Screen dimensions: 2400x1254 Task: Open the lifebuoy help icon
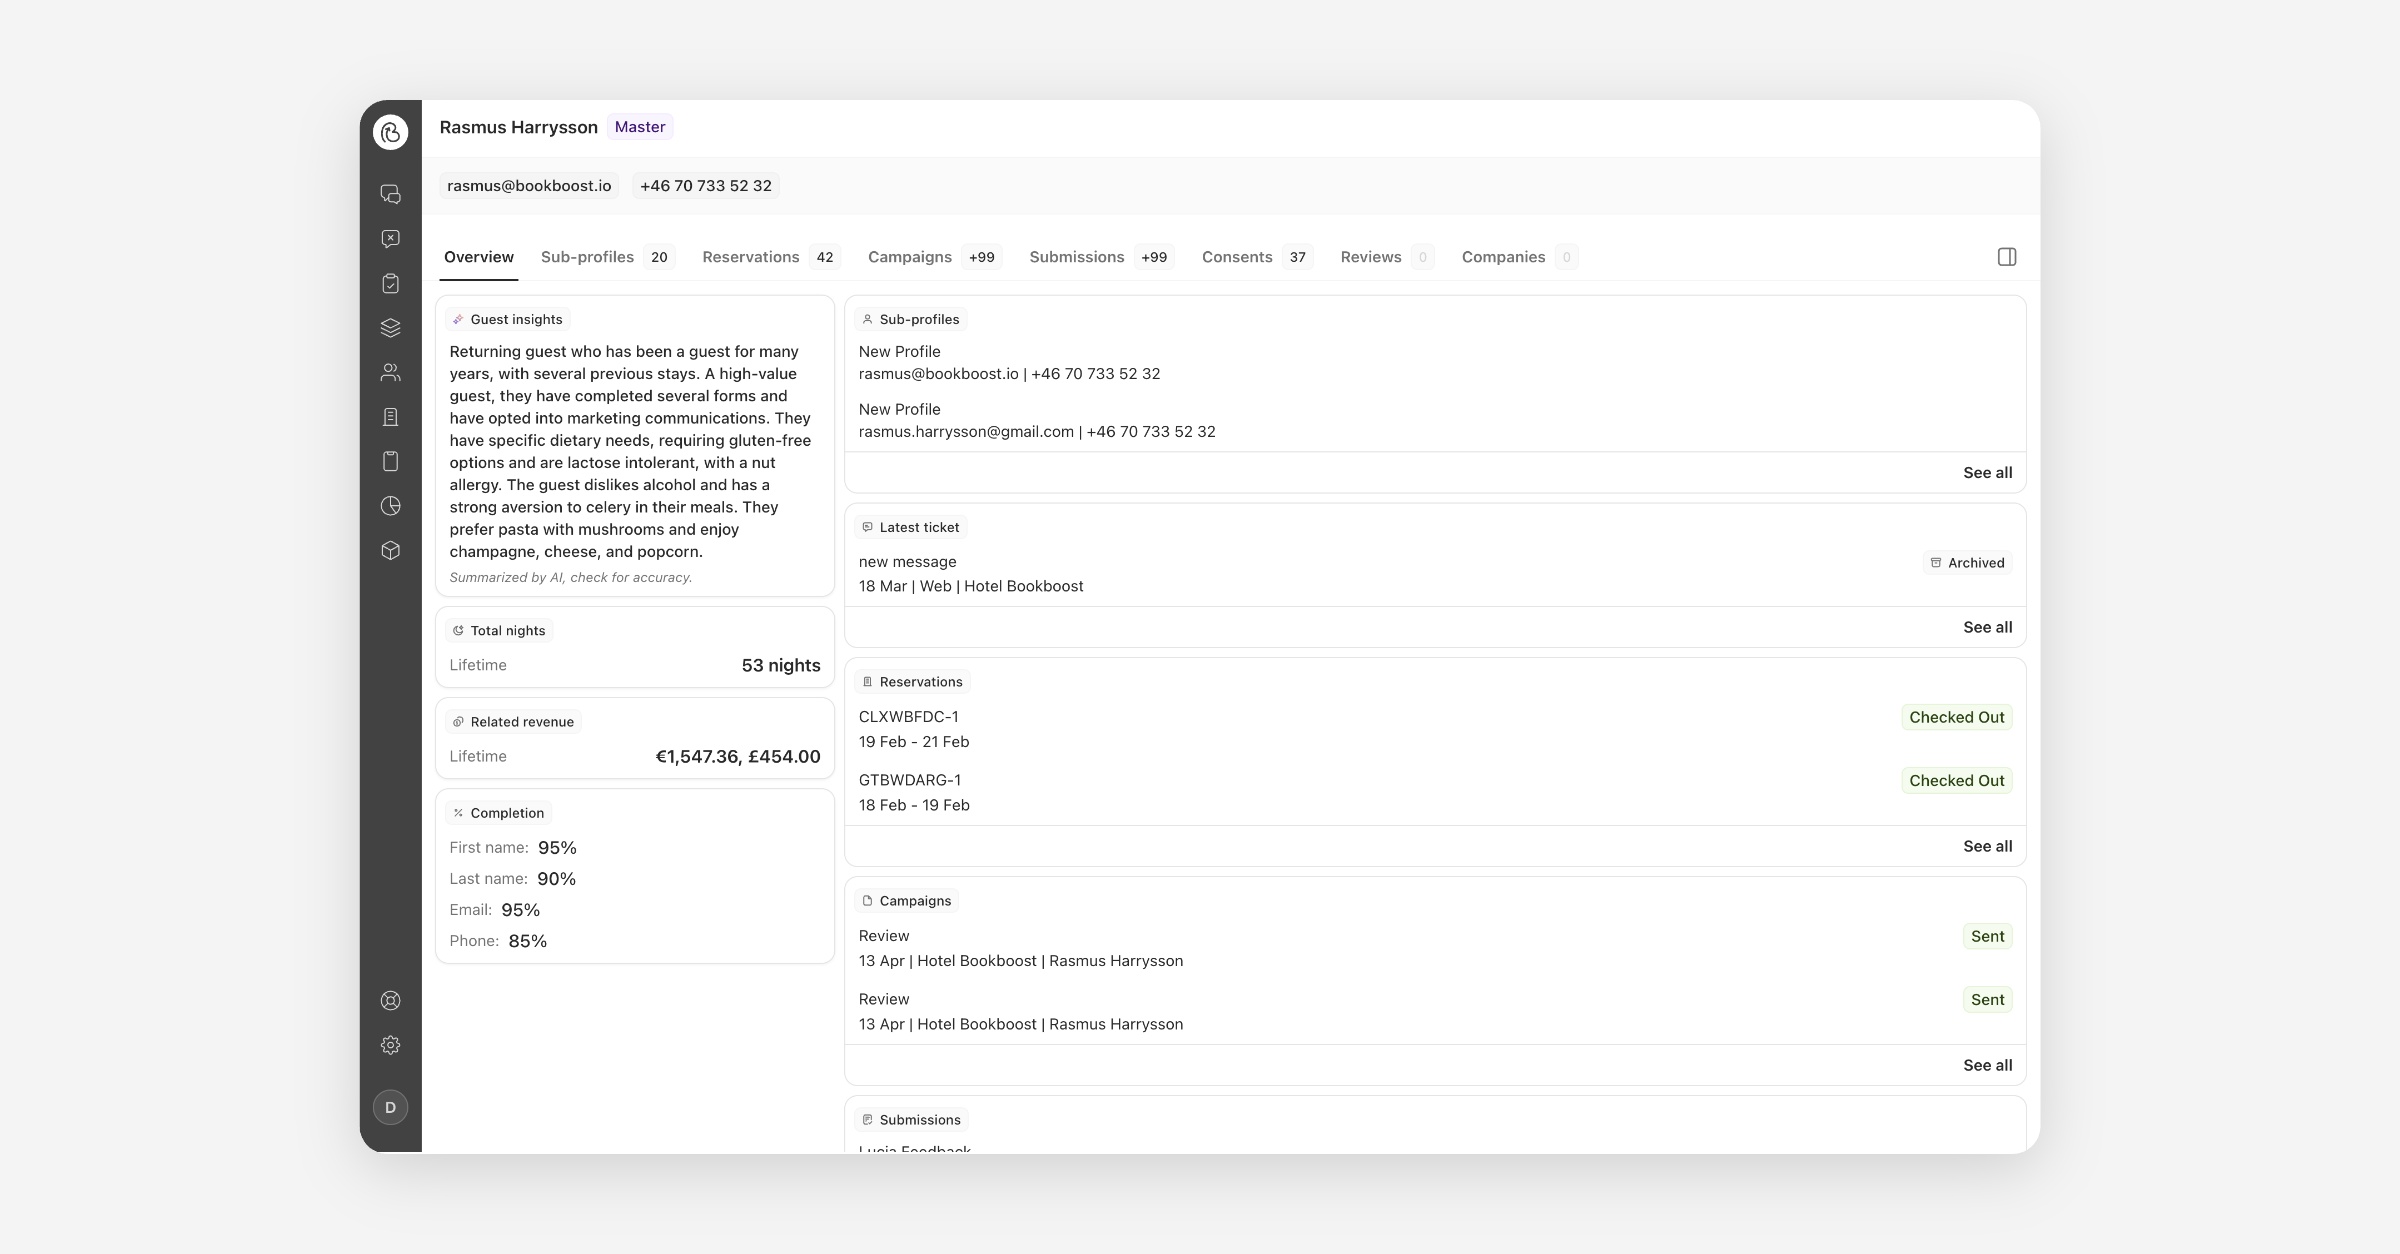tap(390, 1001)
